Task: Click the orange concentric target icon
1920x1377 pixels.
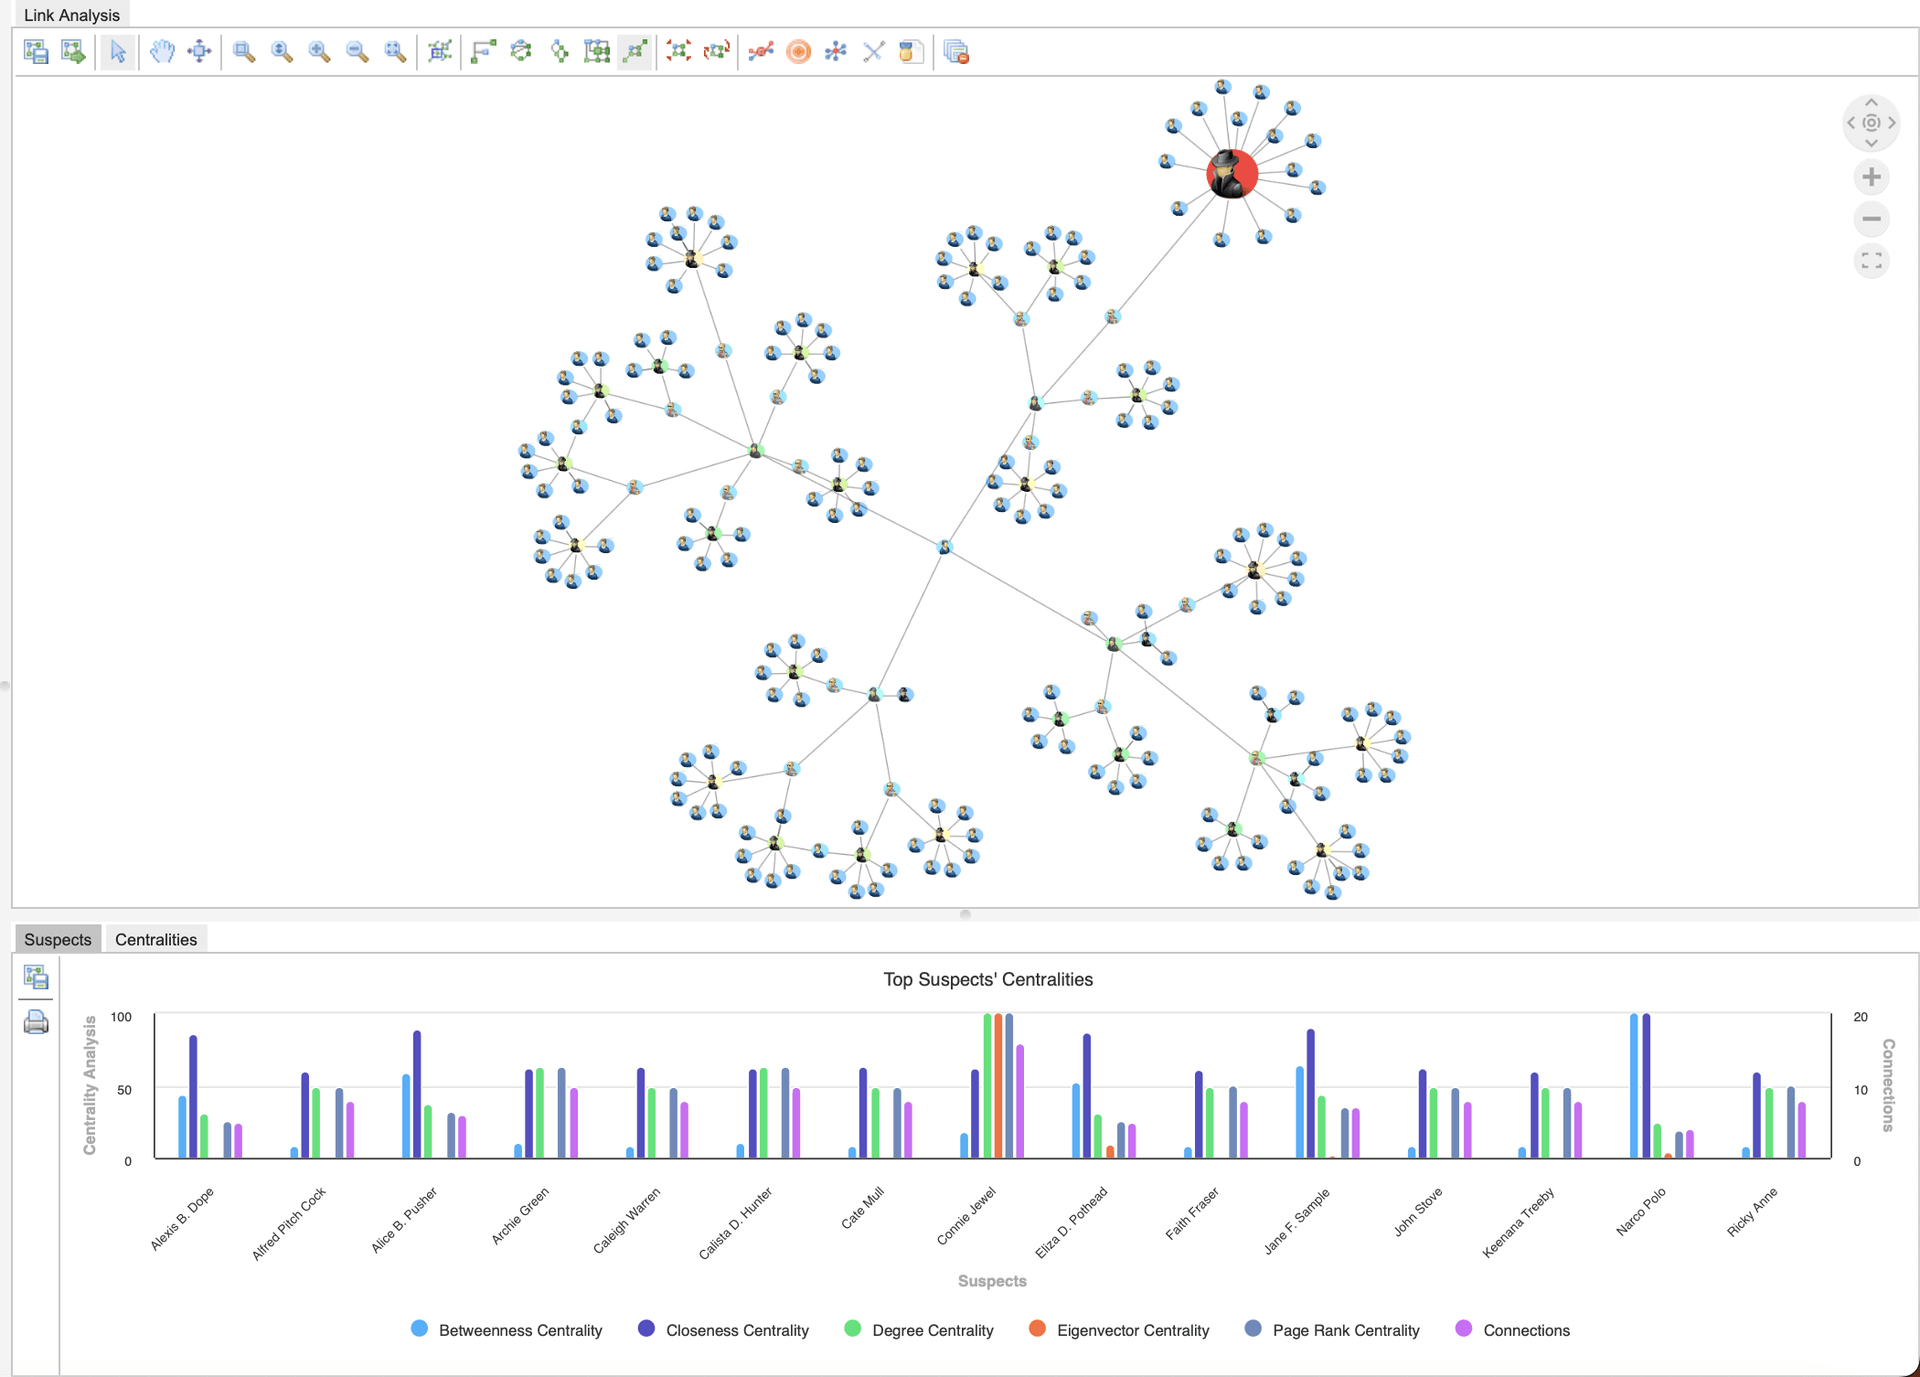Action: [x=798, y=52]
